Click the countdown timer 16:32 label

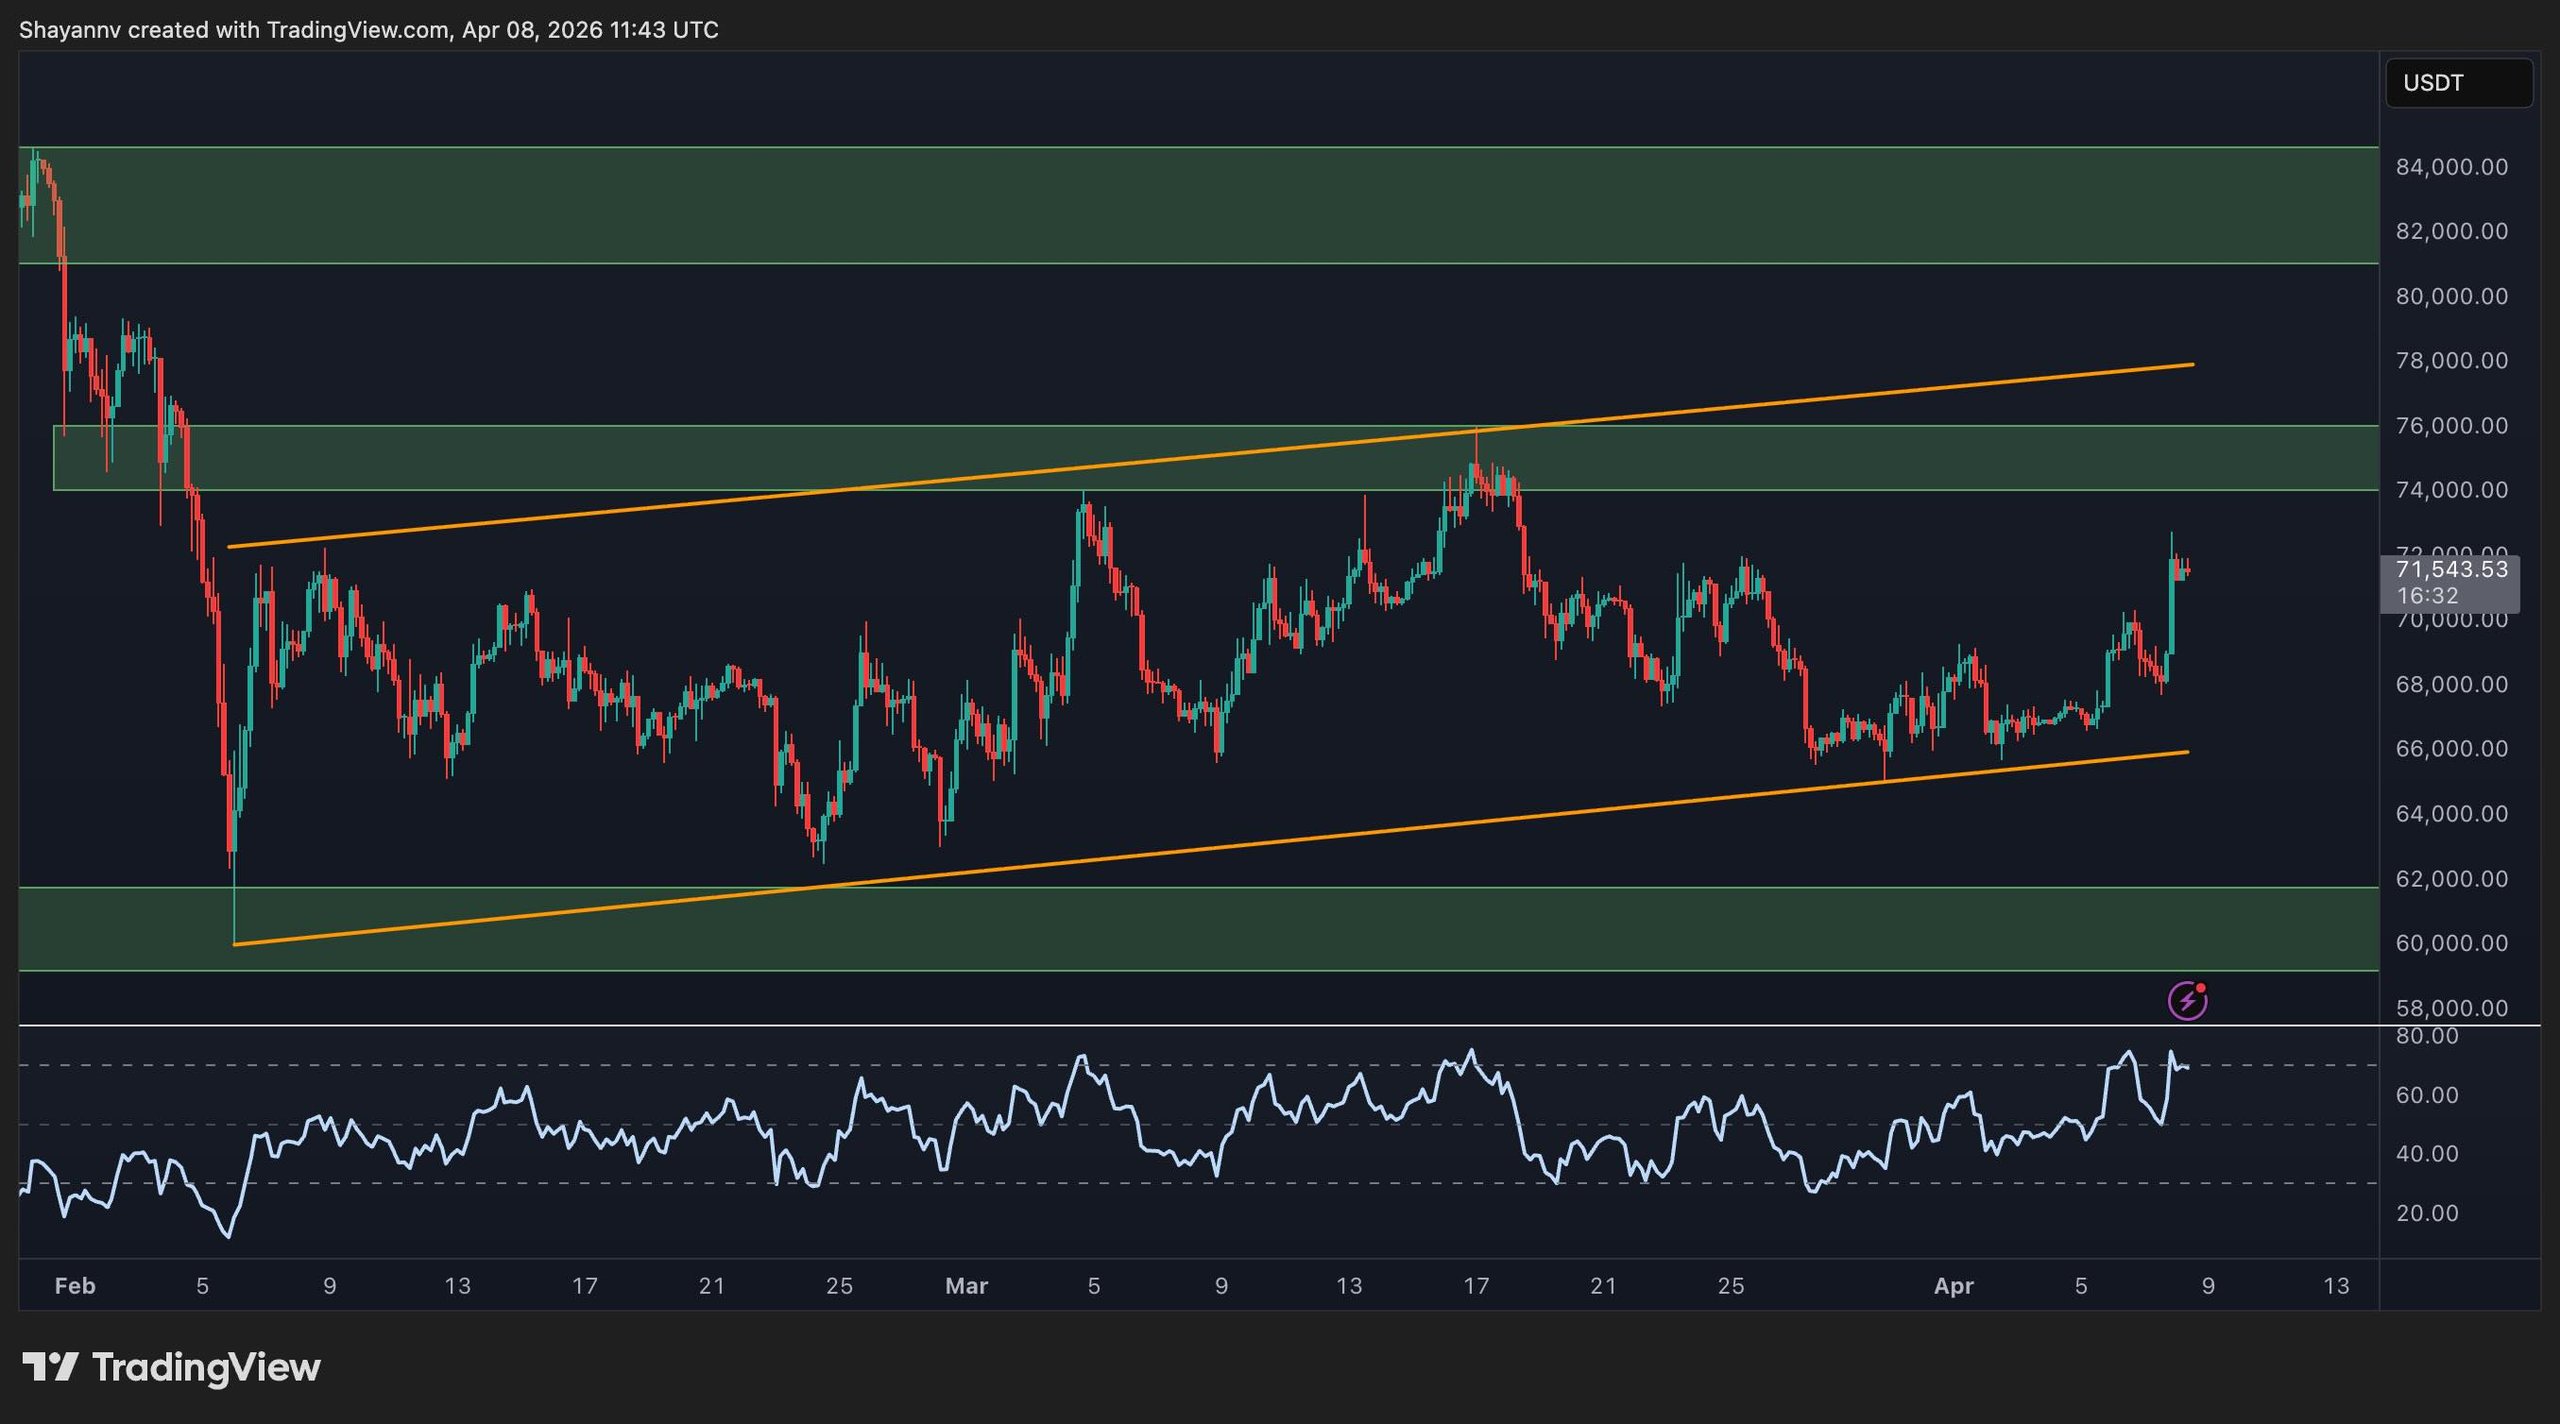[x=2427, y=596]
